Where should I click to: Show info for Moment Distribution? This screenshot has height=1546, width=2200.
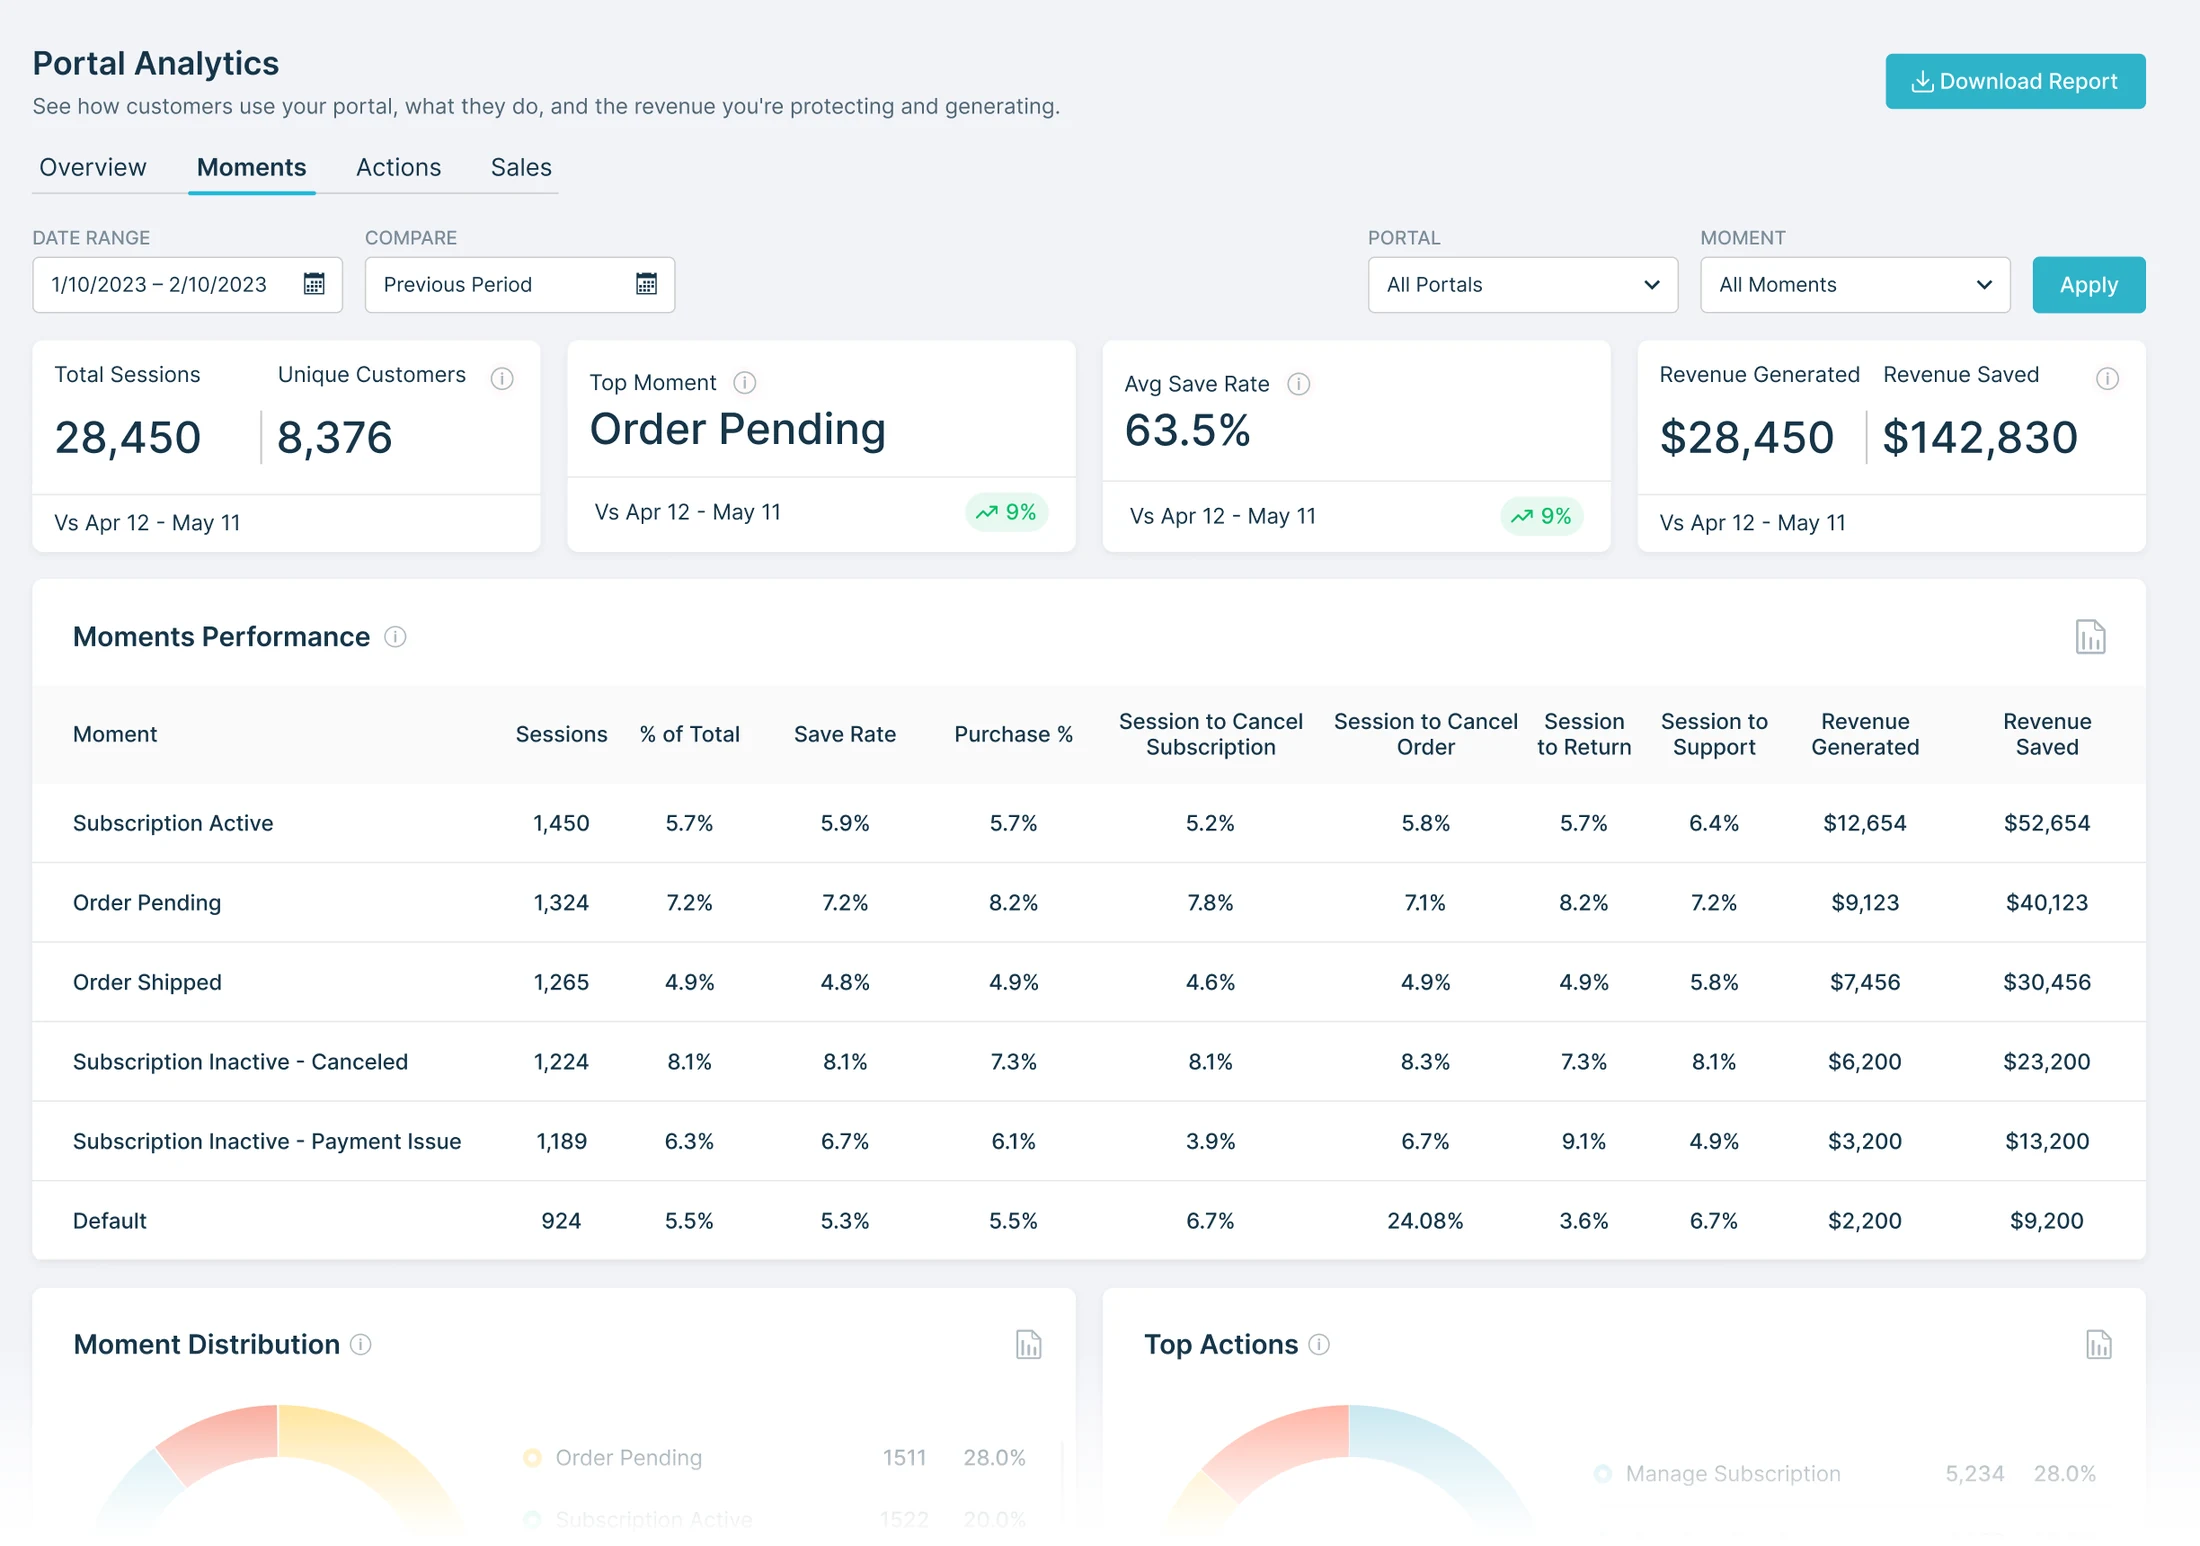click(361, 1344)
